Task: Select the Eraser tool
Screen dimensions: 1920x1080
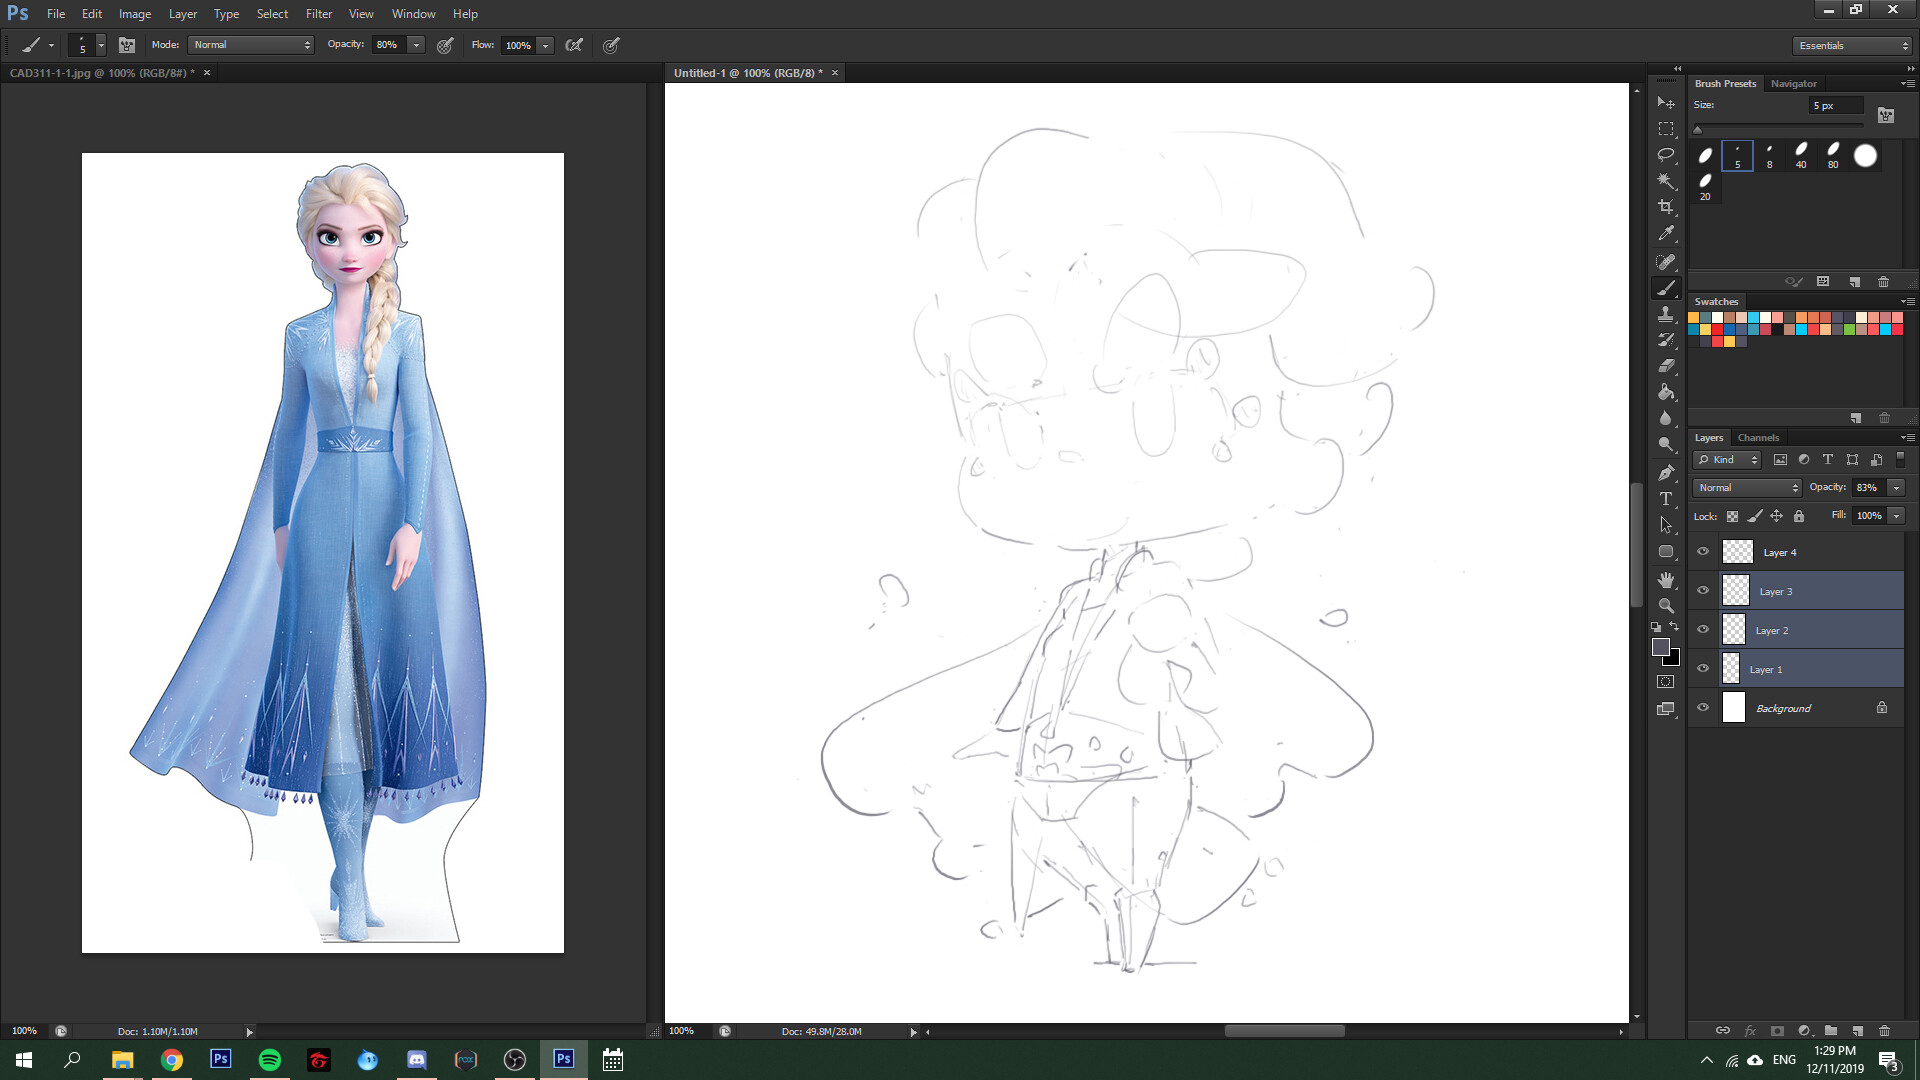Action: (1665, 366)
